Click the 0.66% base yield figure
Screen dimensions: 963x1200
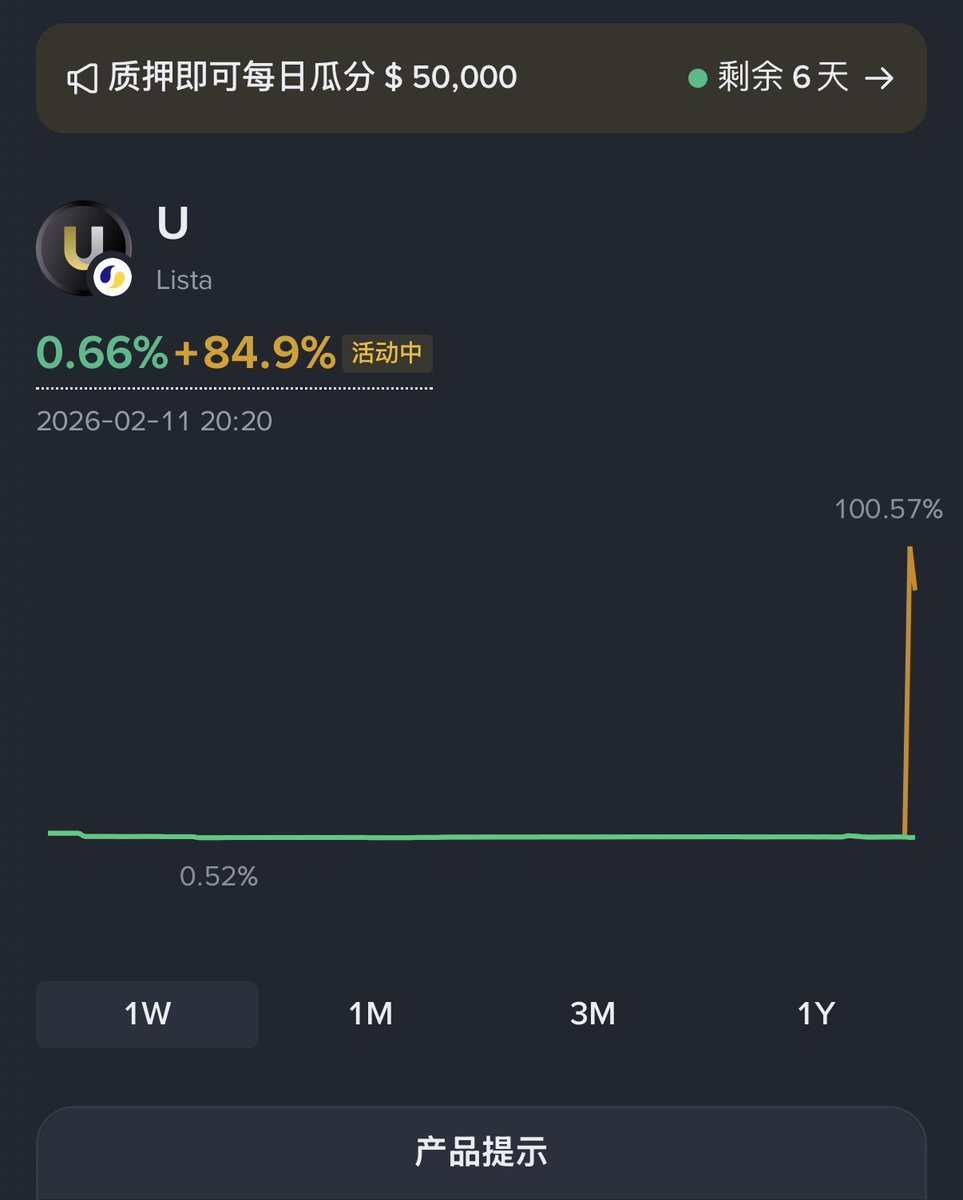coord(102,353)
